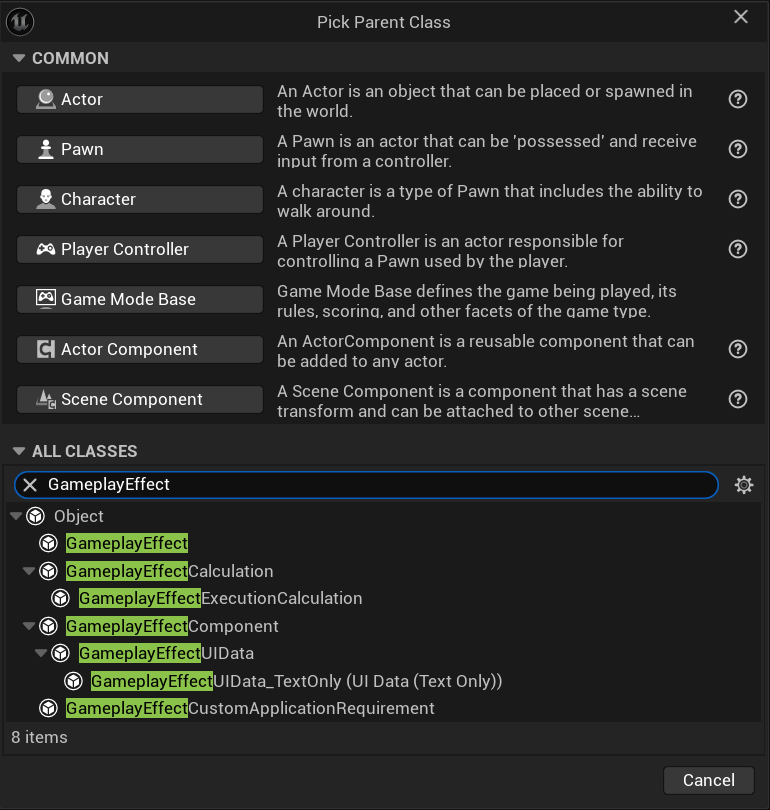This screenshot has height=810, width=770.
Task: Choose Game Mode Base as parent
Action: (140, 299)
